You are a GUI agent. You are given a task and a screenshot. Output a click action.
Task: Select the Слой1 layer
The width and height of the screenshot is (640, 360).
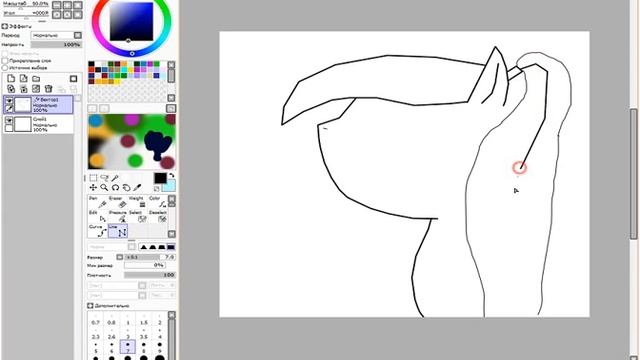click(38, 124)
